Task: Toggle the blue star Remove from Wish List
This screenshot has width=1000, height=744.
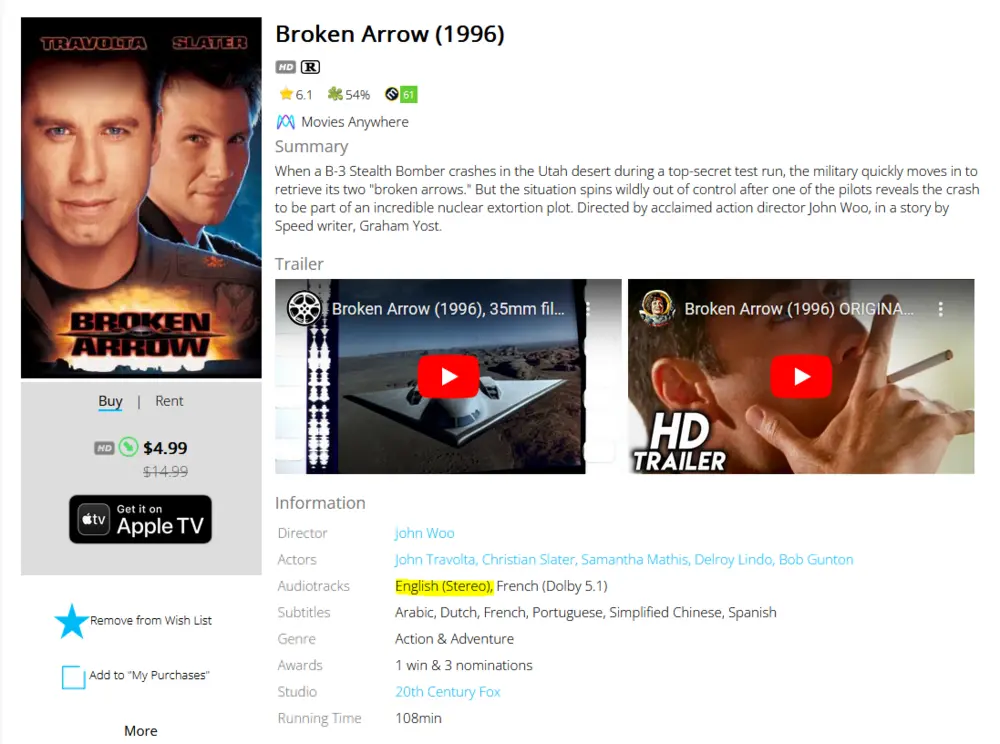Action: (71, 621)
